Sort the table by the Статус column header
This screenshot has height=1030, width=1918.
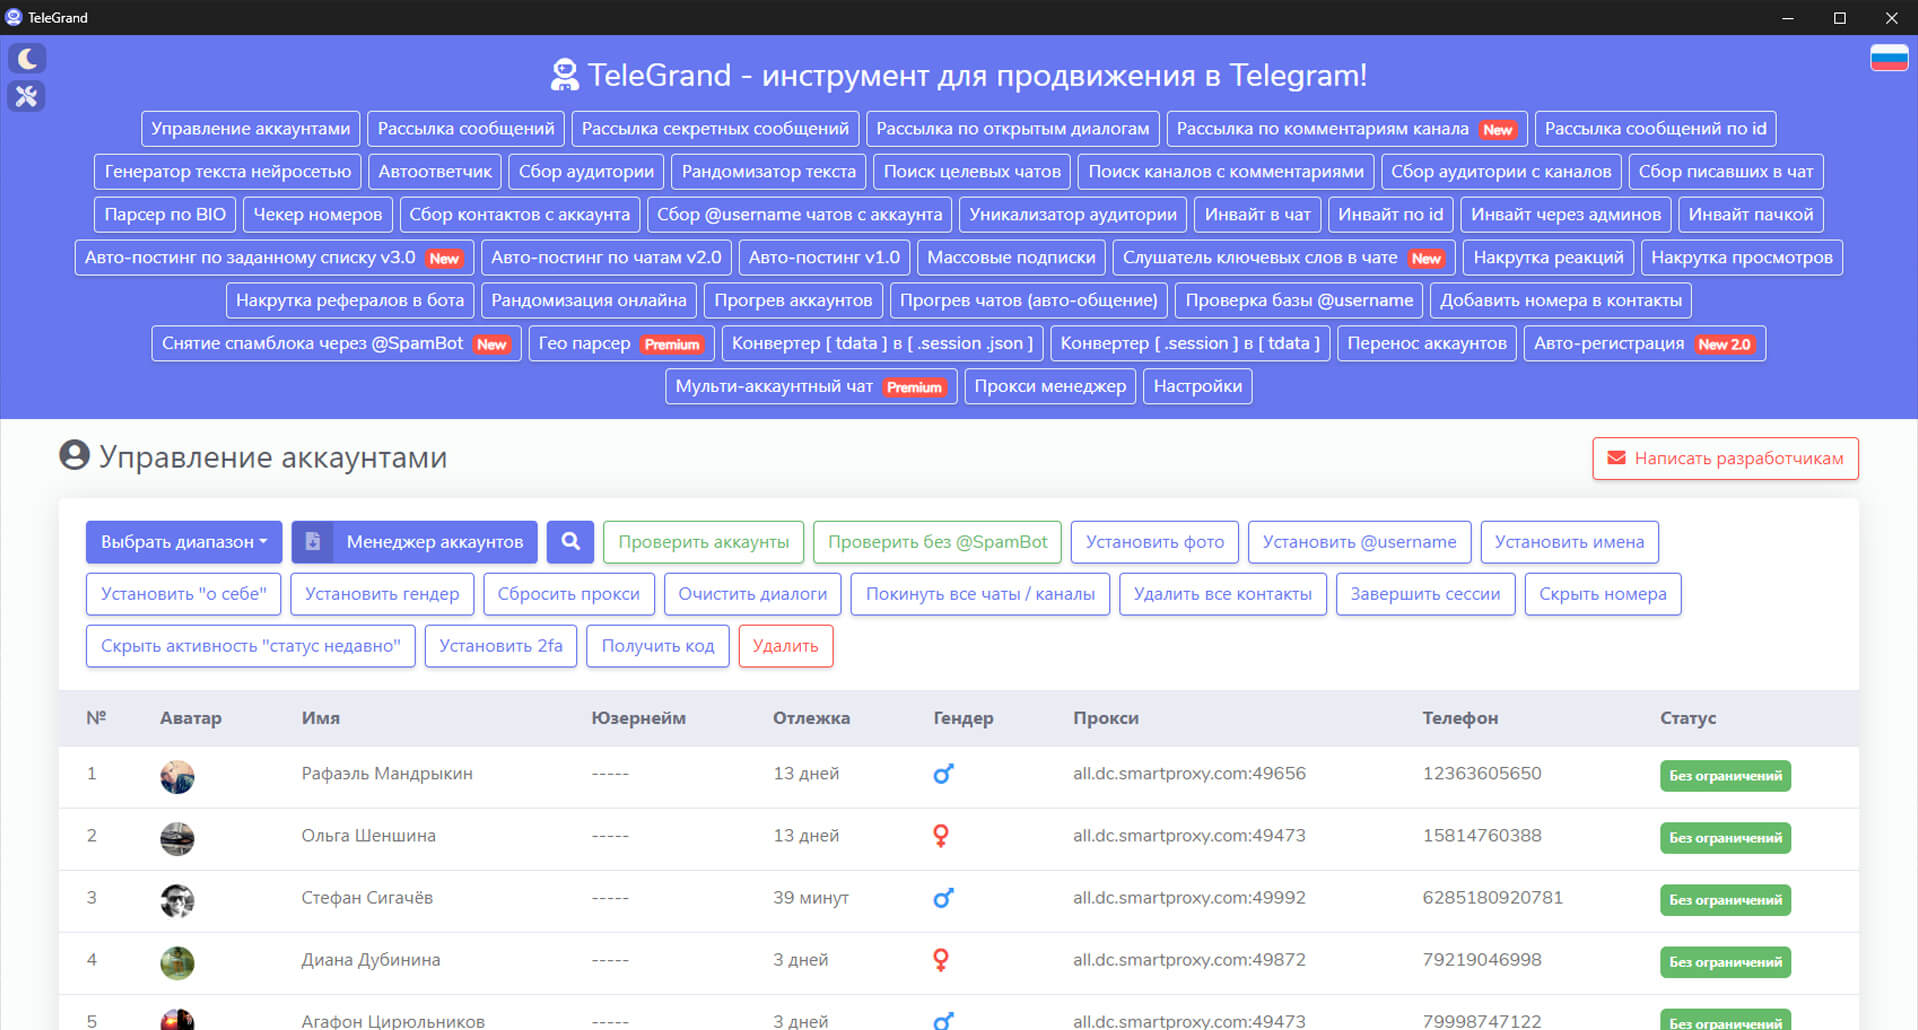[1687, 718]
